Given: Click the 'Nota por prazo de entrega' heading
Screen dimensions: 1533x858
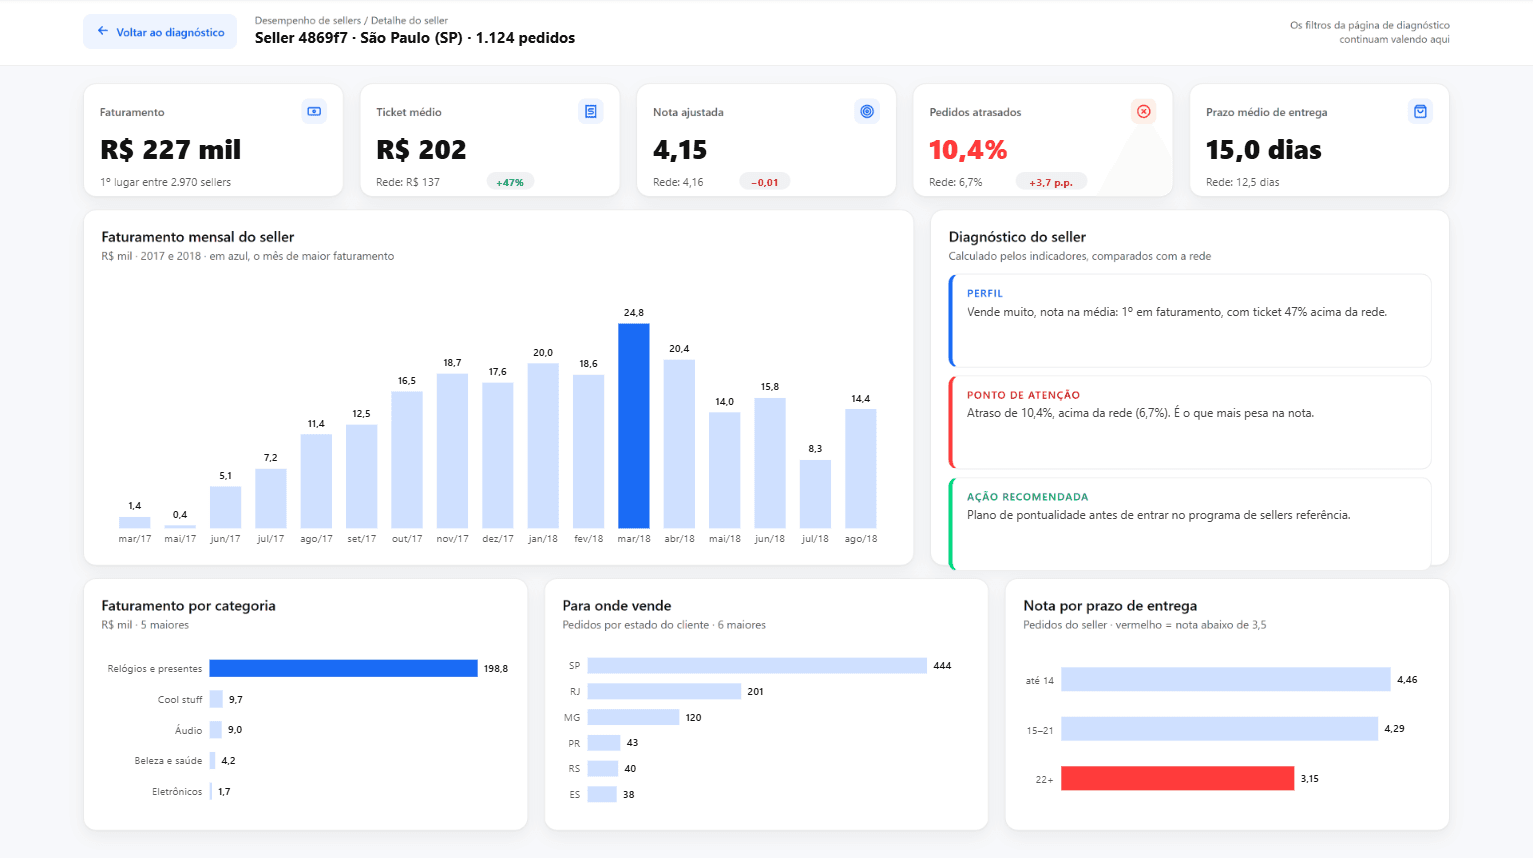Looking at the screenshot, I should tap(1110, 606).
